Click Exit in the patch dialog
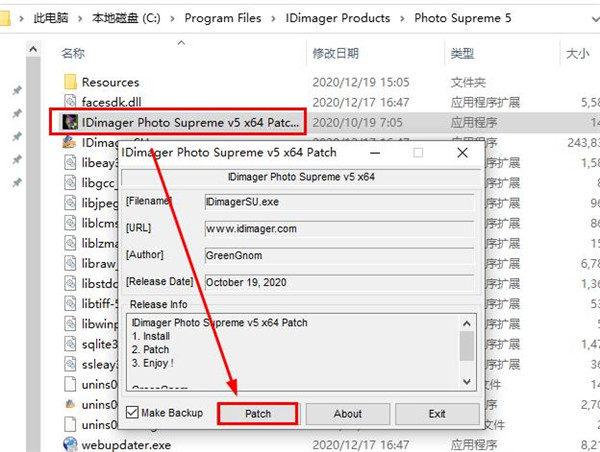600x452 pixels. pos(437,414)
